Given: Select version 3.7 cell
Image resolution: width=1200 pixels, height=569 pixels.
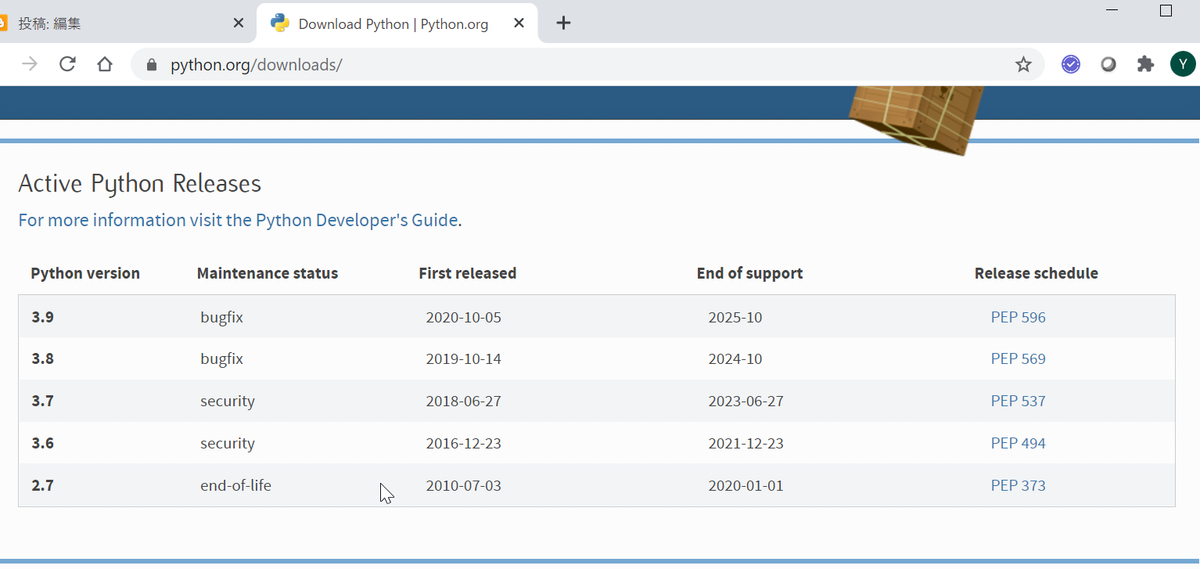Looking at the screenshot, I should tap(42, 401).
